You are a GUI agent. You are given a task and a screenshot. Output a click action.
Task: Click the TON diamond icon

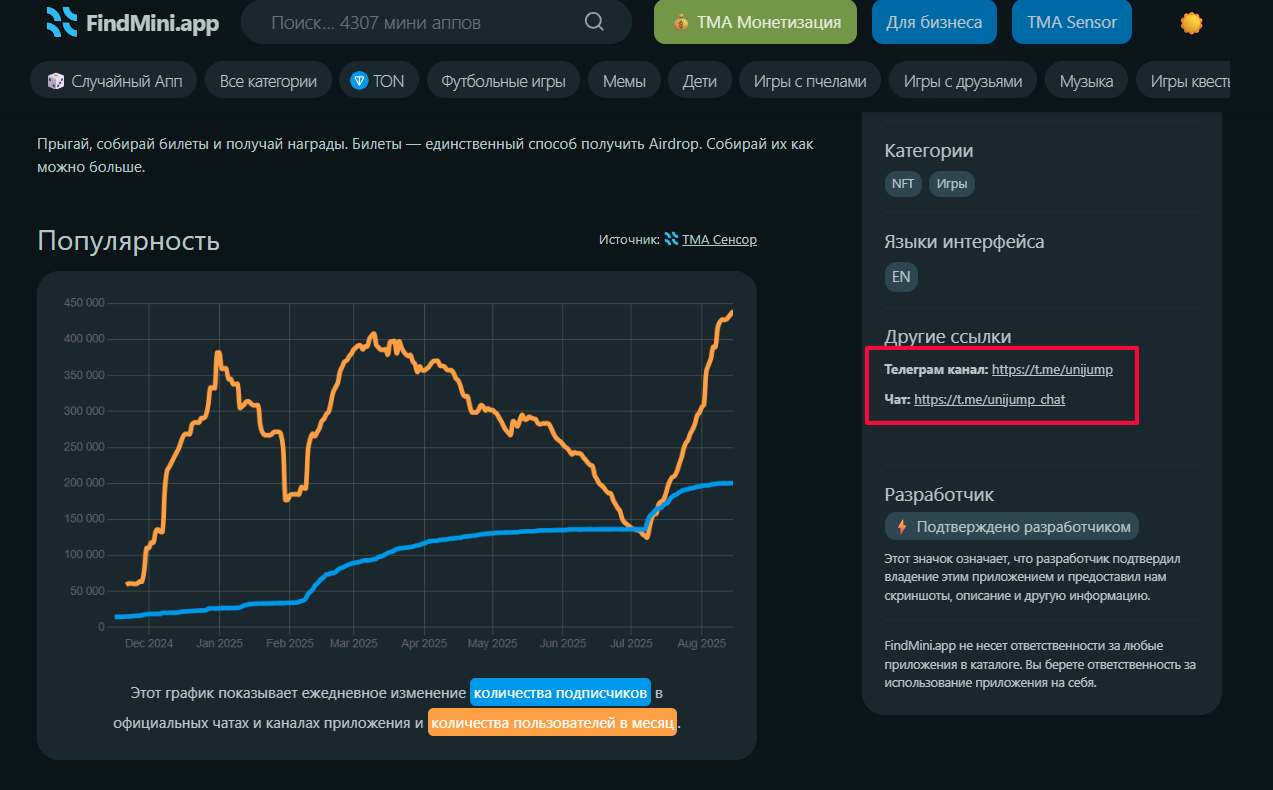(x=359, y=81)
